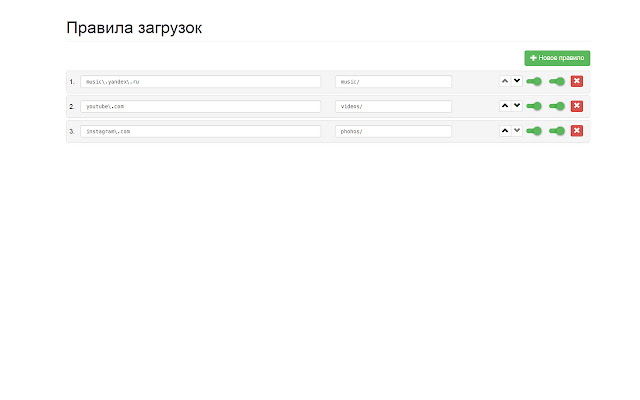Toggle second switch of youtube.com rule
The image size is (640, 400).
(x=557, y=106)
